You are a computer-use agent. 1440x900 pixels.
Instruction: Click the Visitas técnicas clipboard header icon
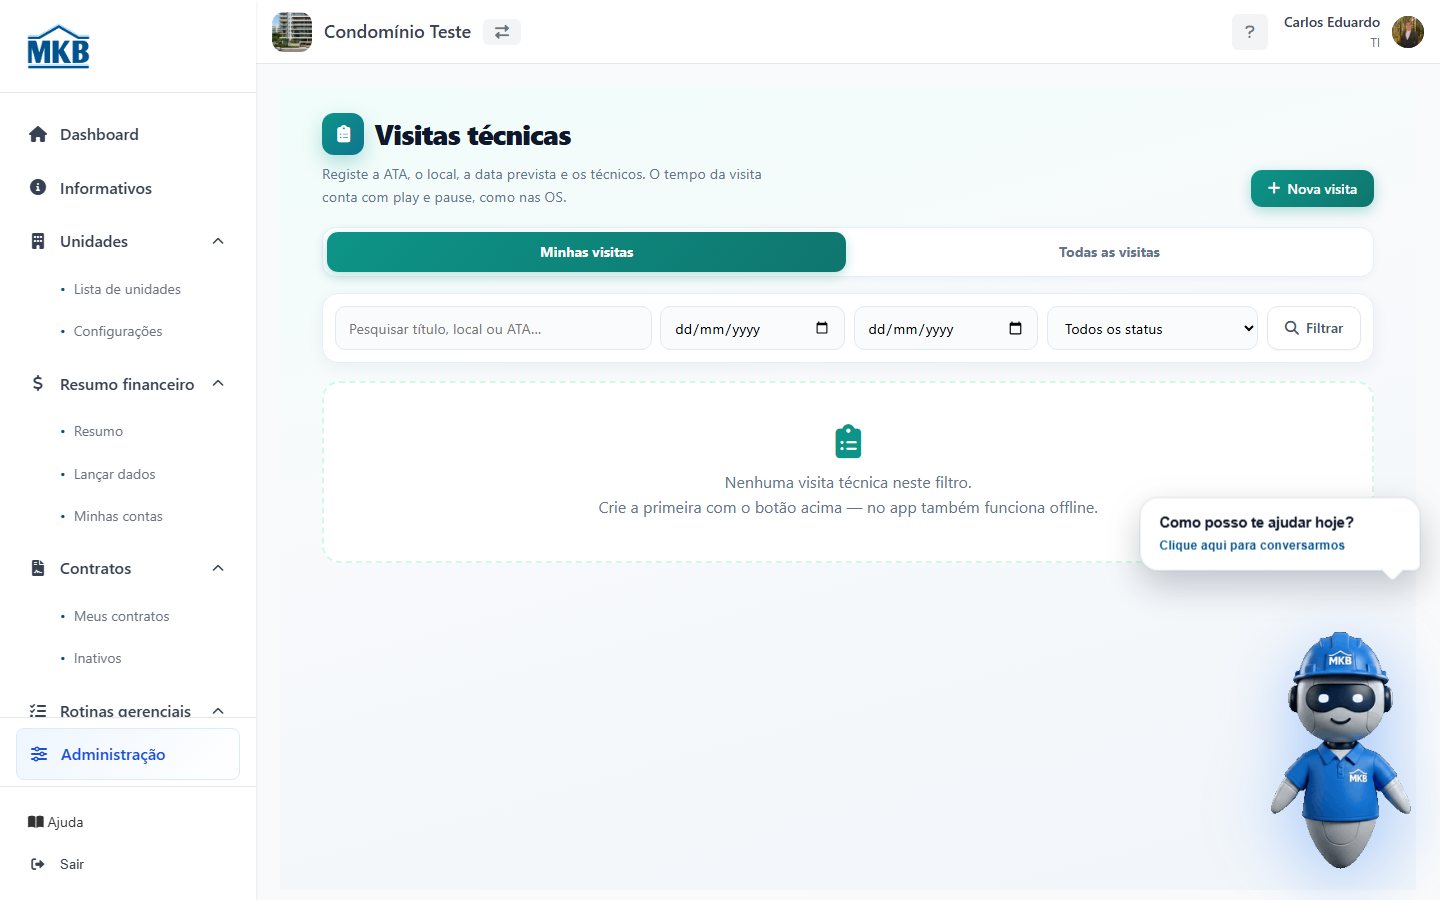343,134
